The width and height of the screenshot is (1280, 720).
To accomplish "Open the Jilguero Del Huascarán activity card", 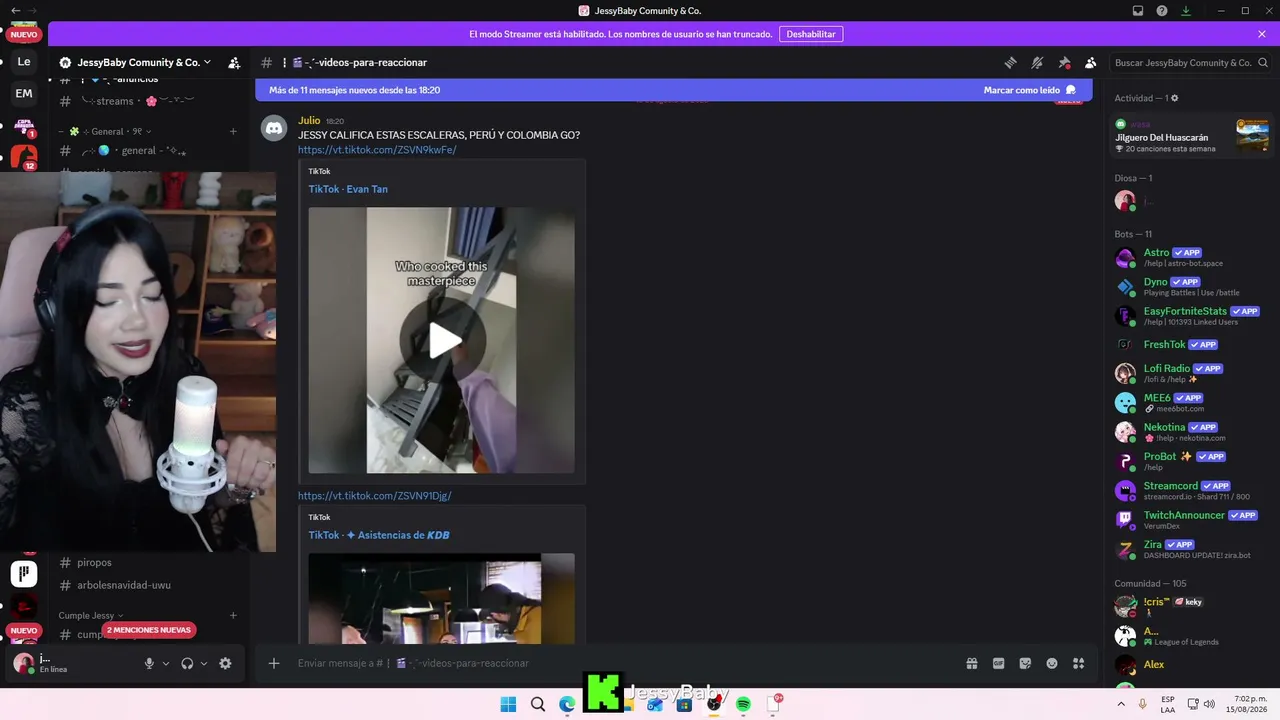I will point(1192,136).
